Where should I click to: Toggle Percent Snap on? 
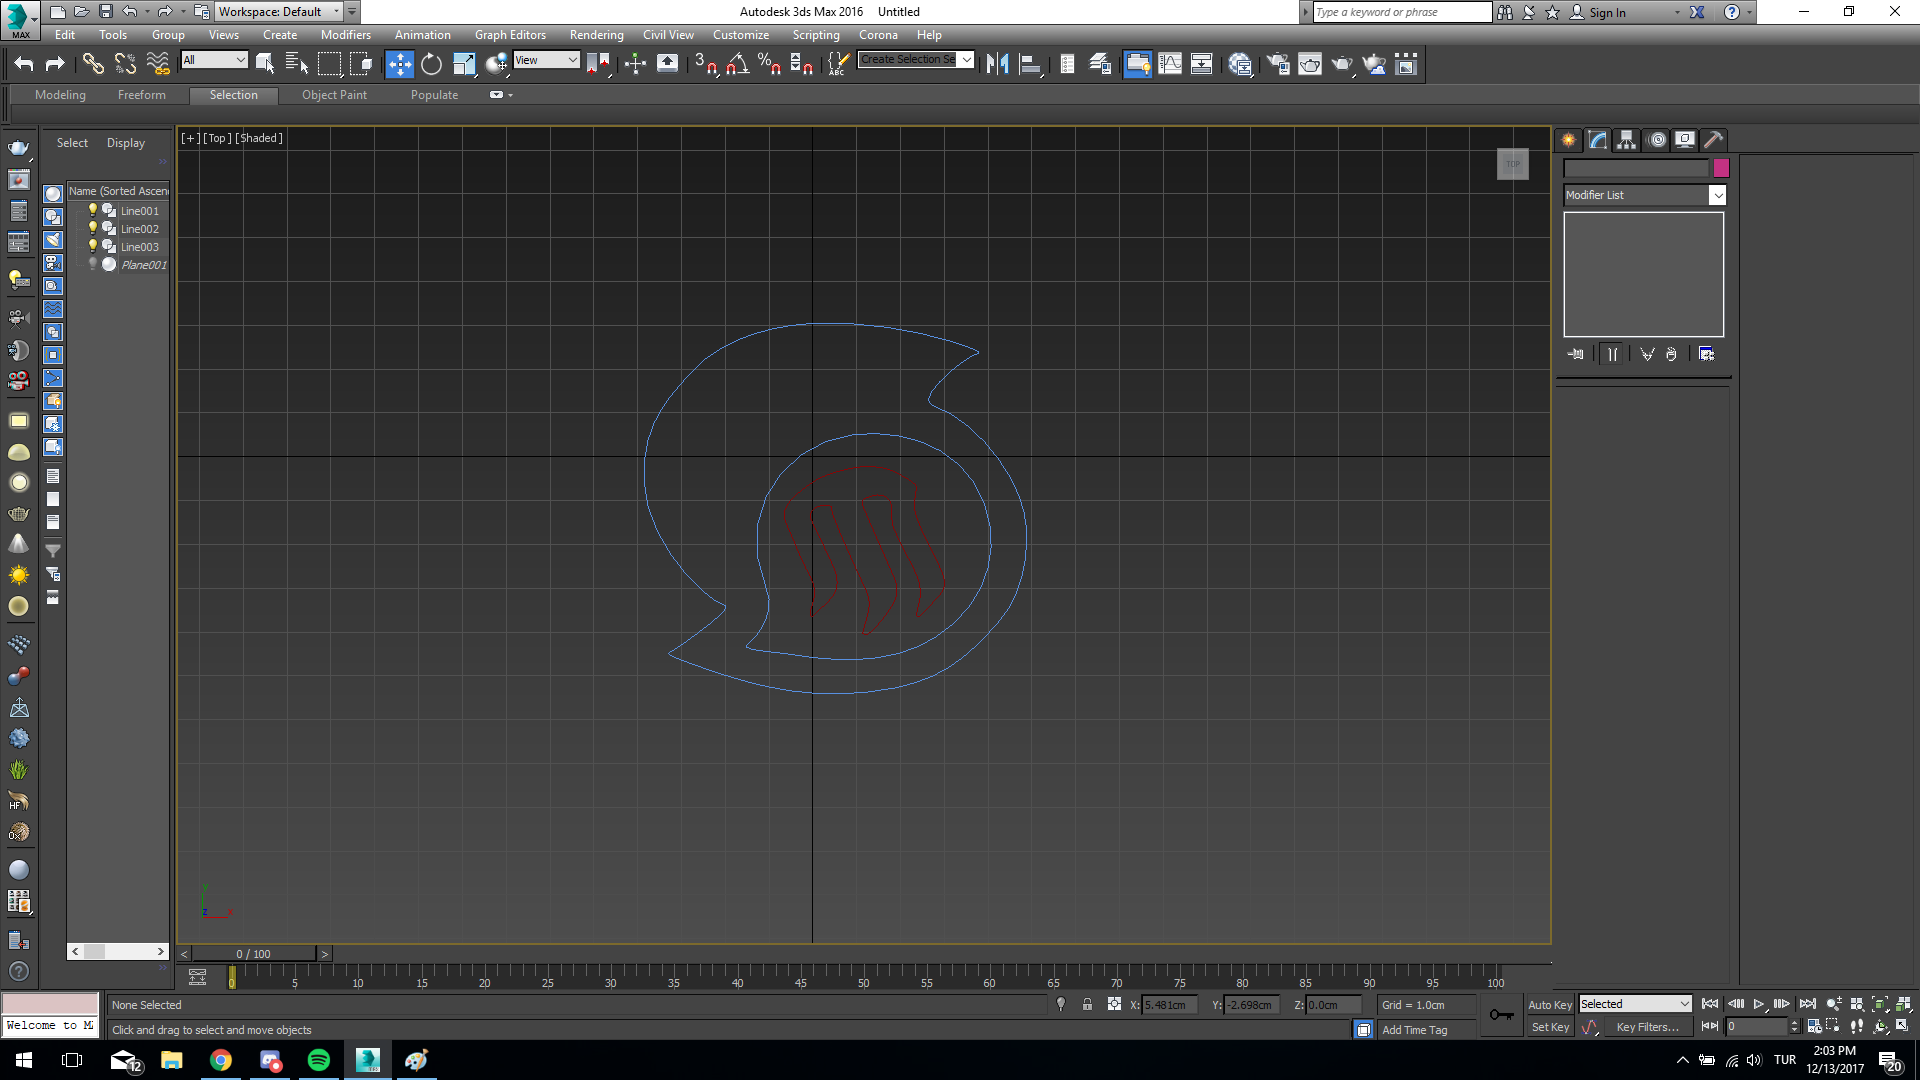[x=769, y=64]
